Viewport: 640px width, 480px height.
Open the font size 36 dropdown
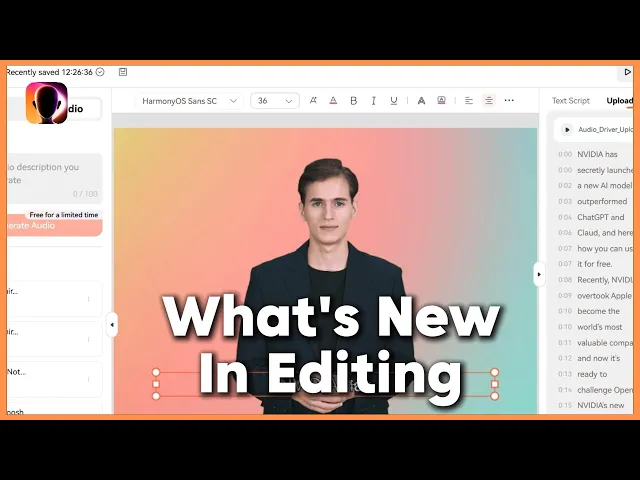(x=275, y=101)
